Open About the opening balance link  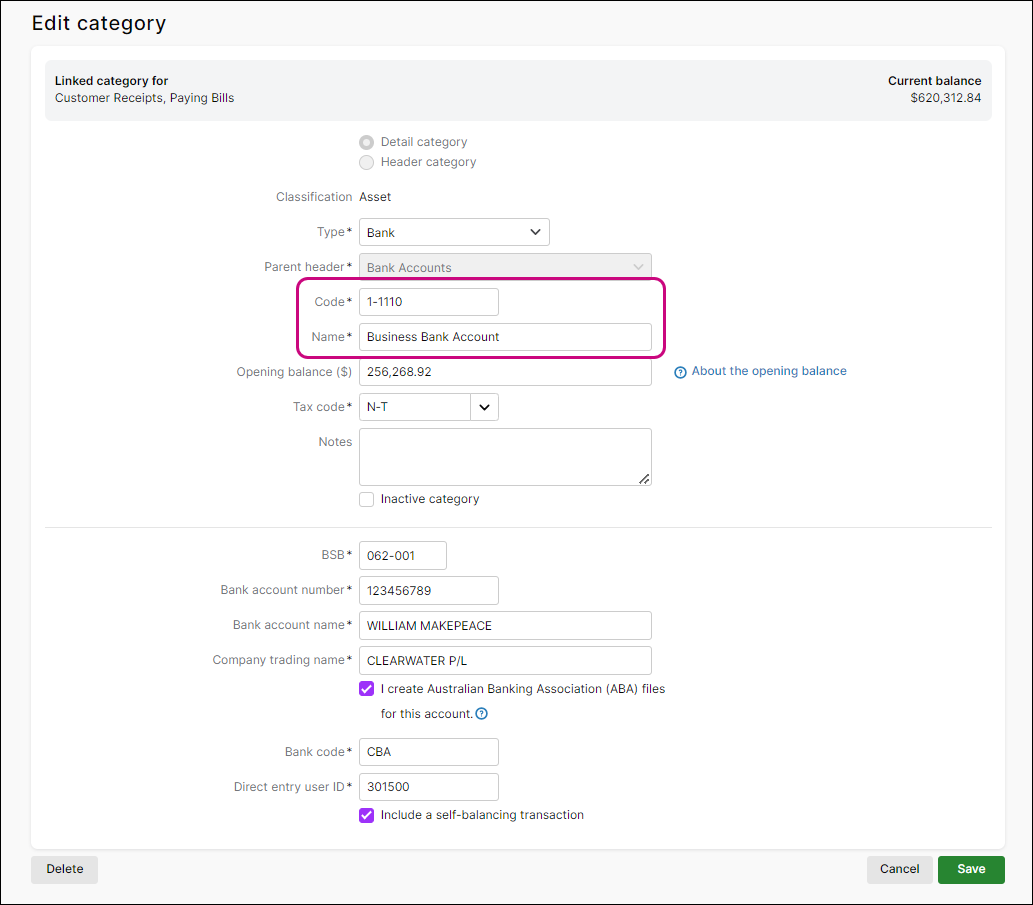(768, 371)
